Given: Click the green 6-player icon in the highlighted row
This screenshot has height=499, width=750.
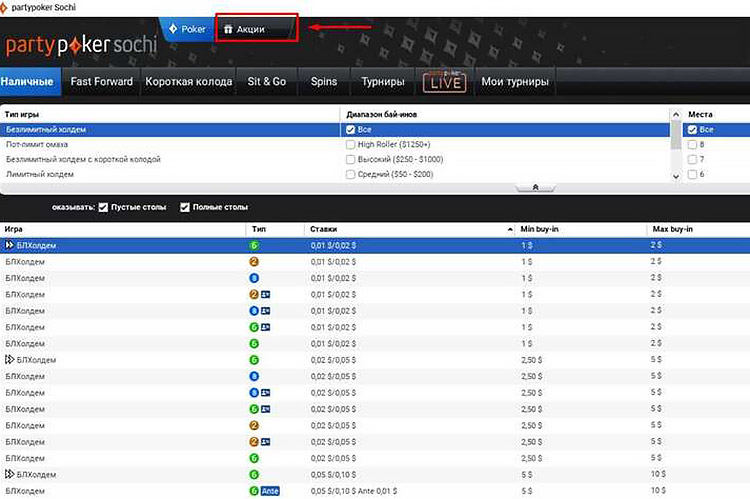Looking at the screenshot, I should (254, 245).
